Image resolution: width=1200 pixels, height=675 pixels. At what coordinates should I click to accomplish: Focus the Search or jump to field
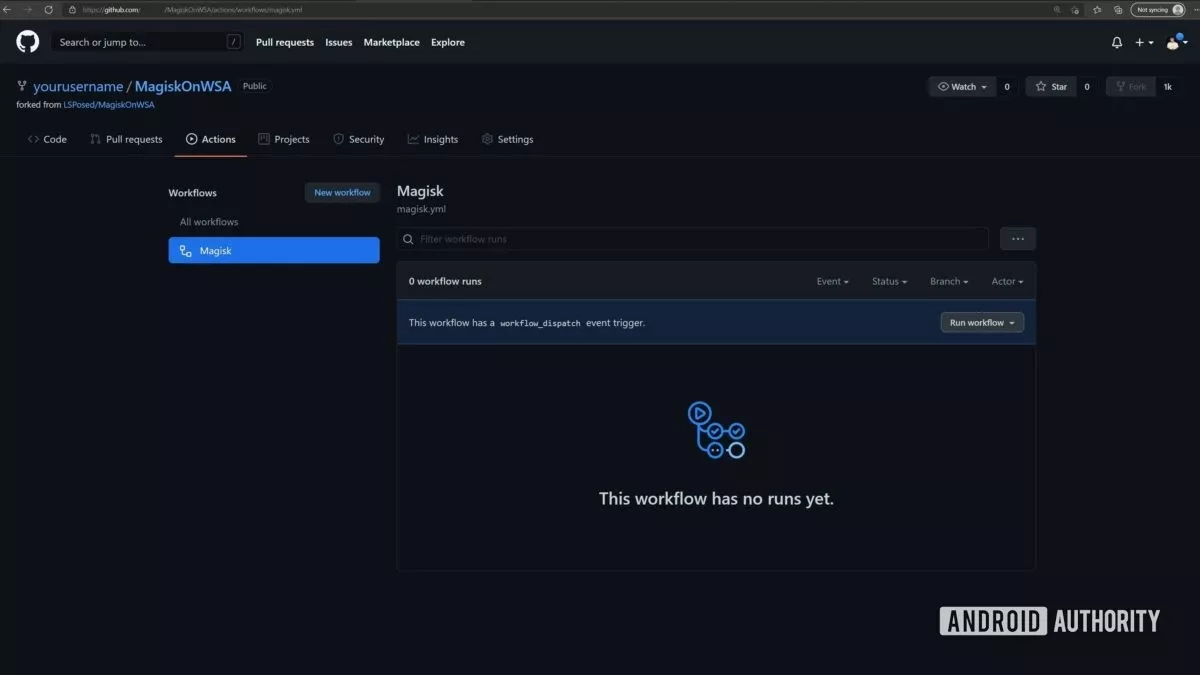coord(148,42)
